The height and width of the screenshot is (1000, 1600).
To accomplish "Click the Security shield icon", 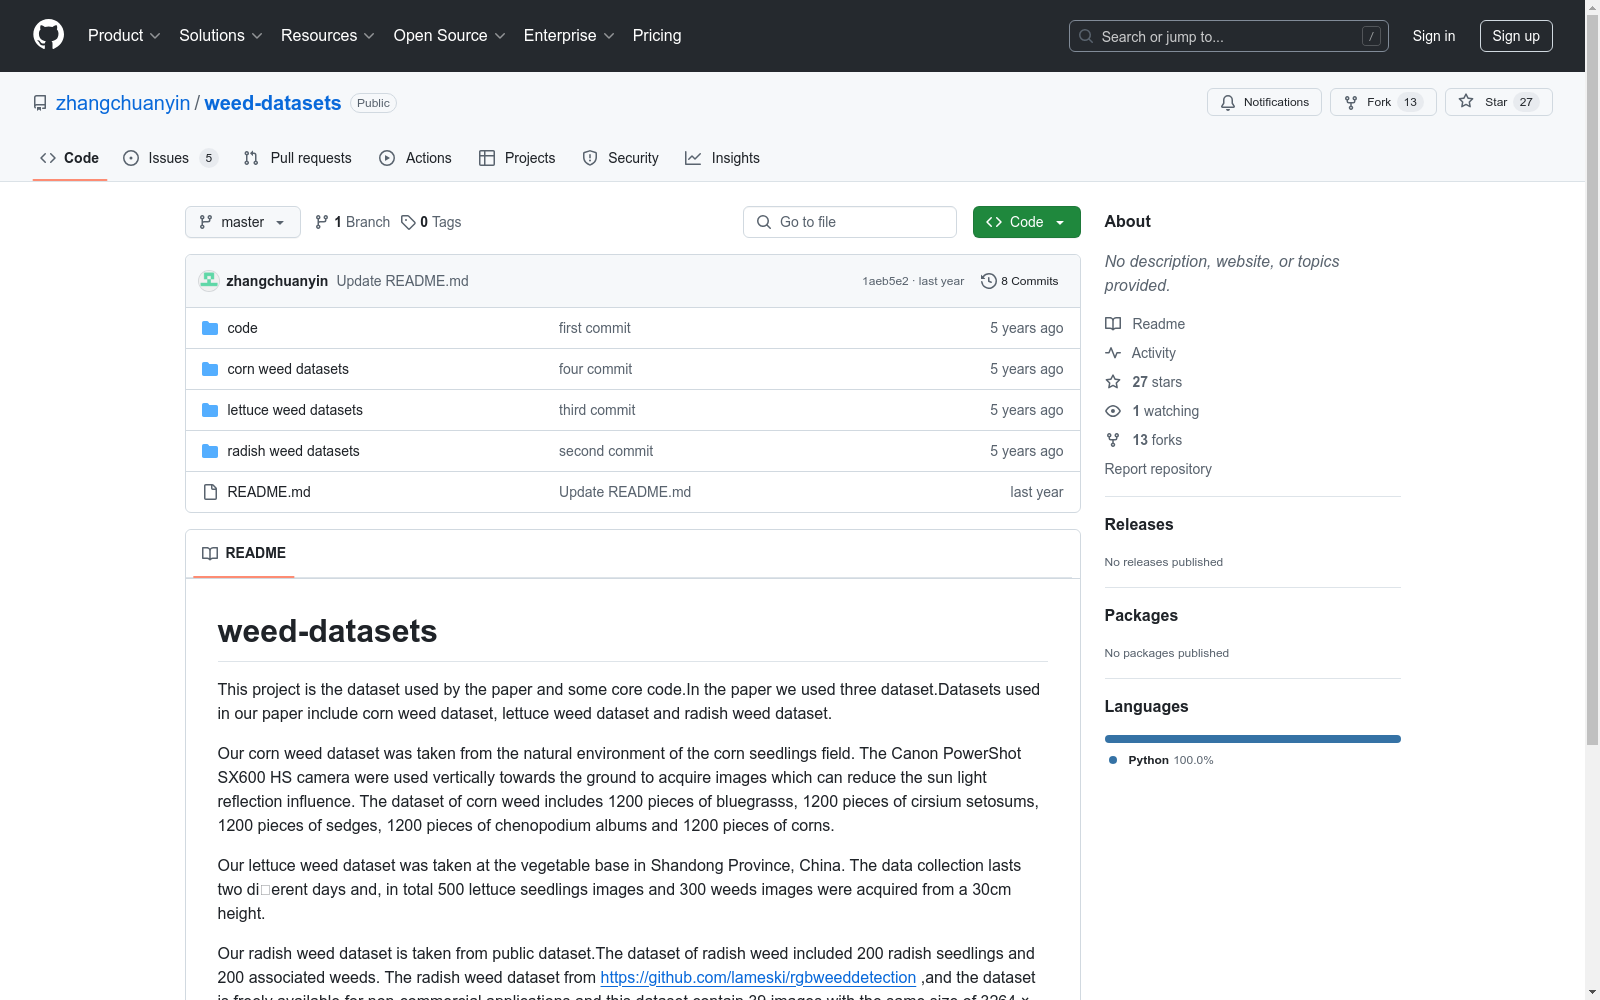I will [x=590, y=158].
